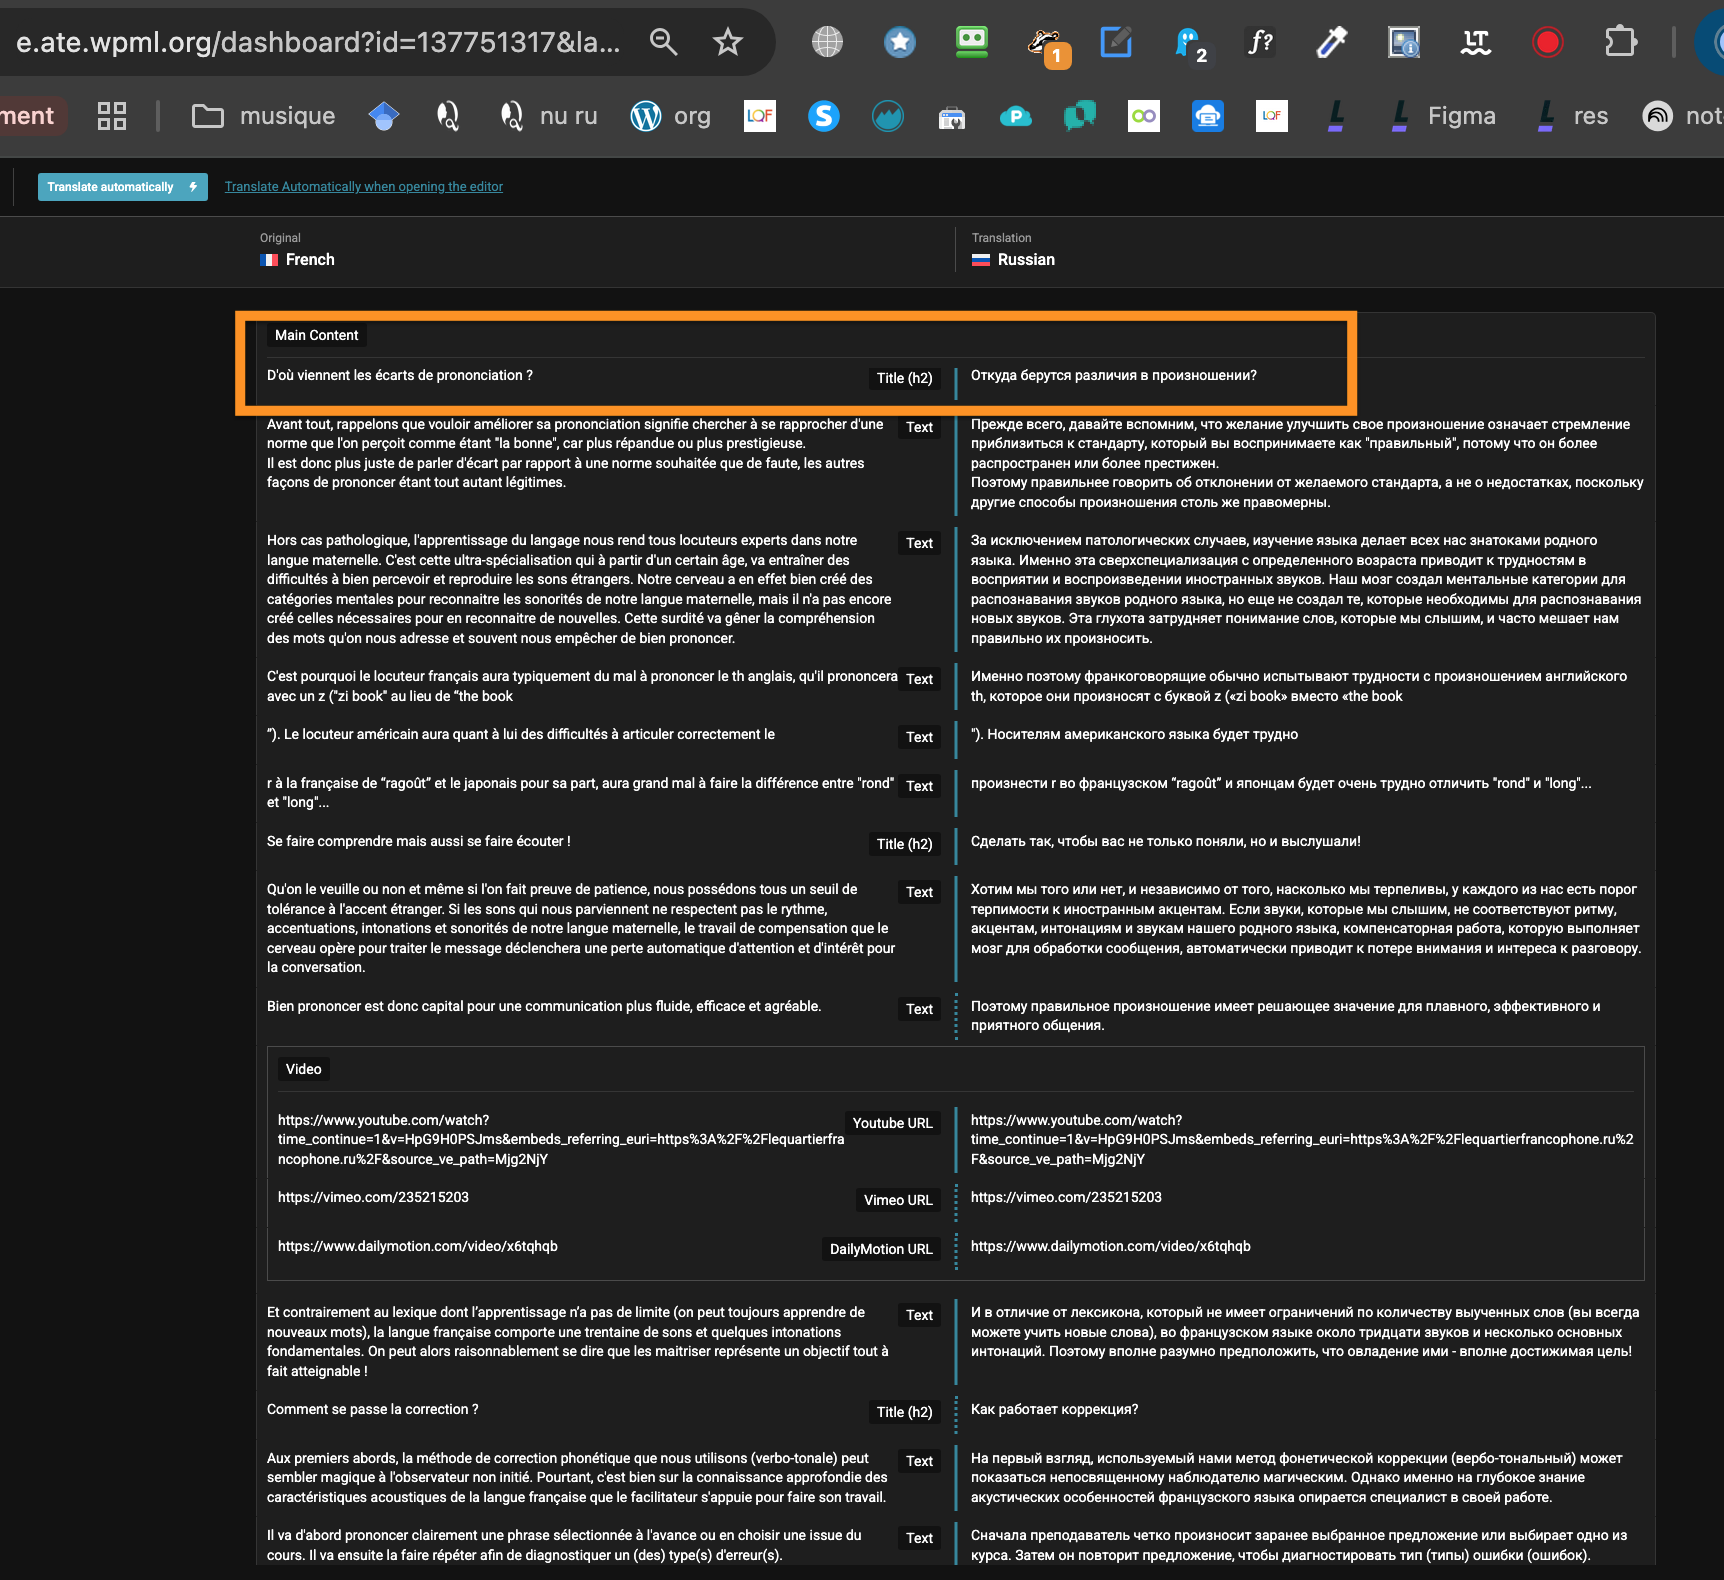Click the red record extension button
The width and height of the screenshot is (1724, 1580).
[1548, 42]
